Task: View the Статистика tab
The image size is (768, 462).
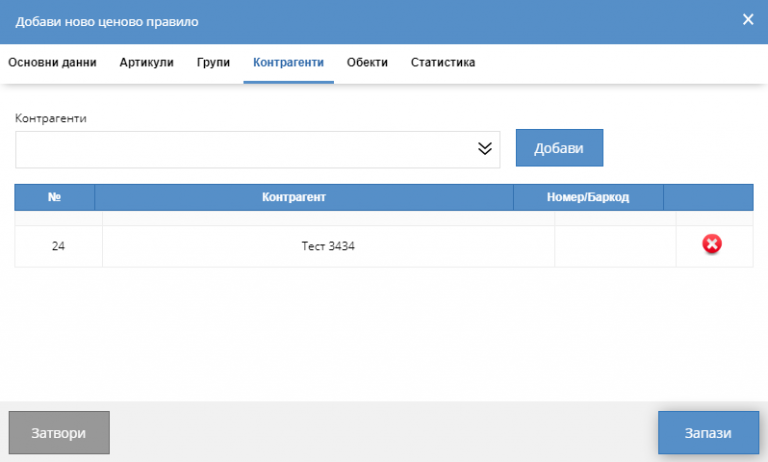Action: (x=442, y=62)
